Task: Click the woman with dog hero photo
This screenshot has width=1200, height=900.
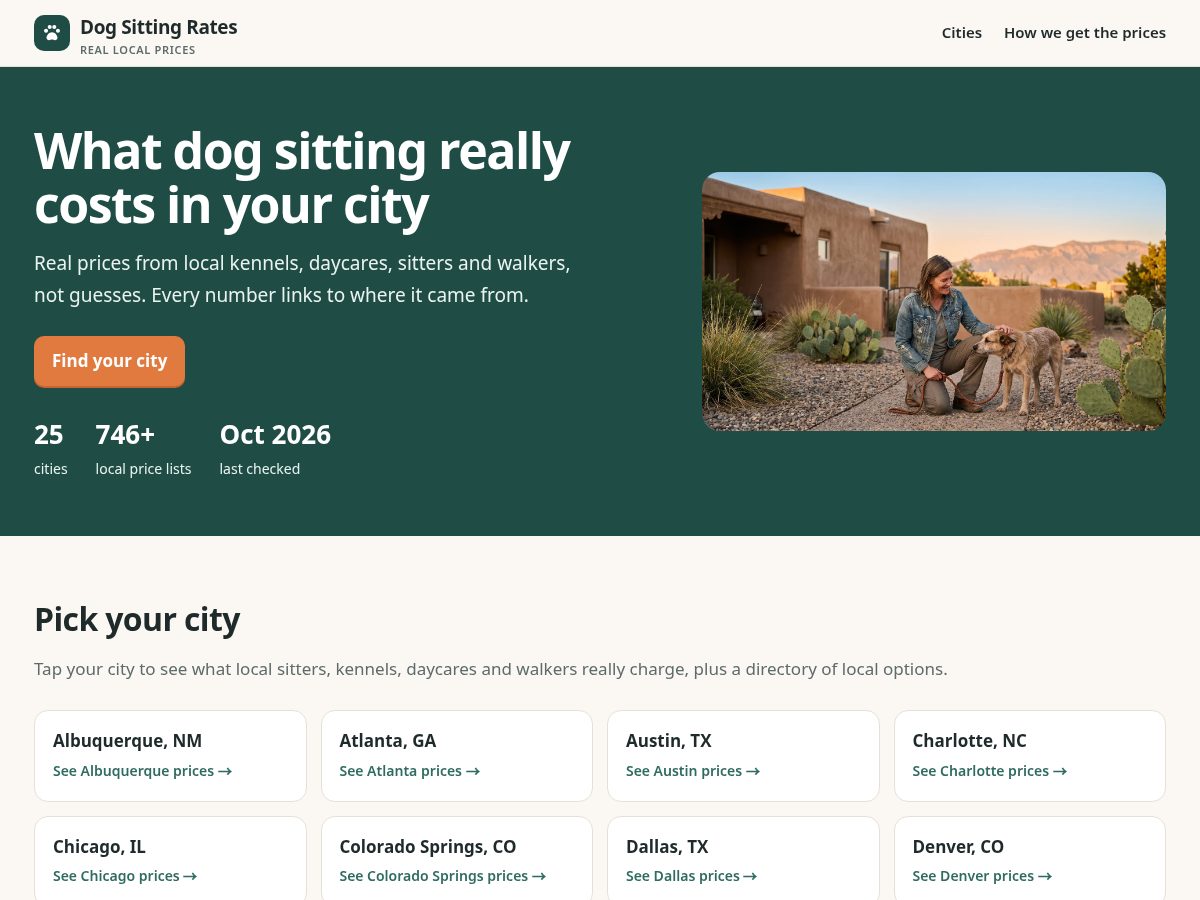Action: [x=934, y=301]
